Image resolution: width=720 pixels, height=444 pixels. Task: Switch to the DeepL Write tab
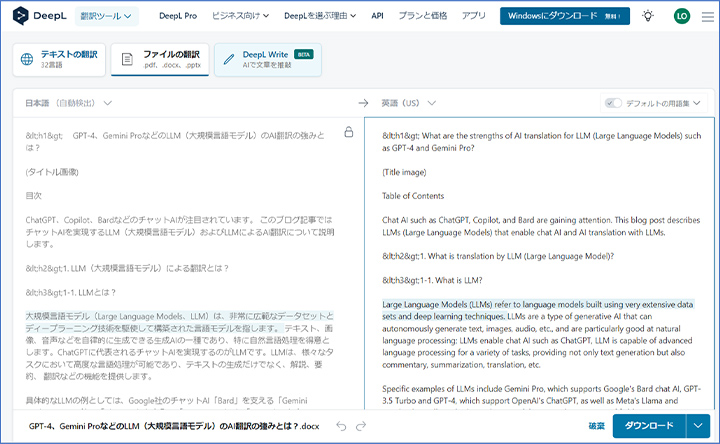268,60
